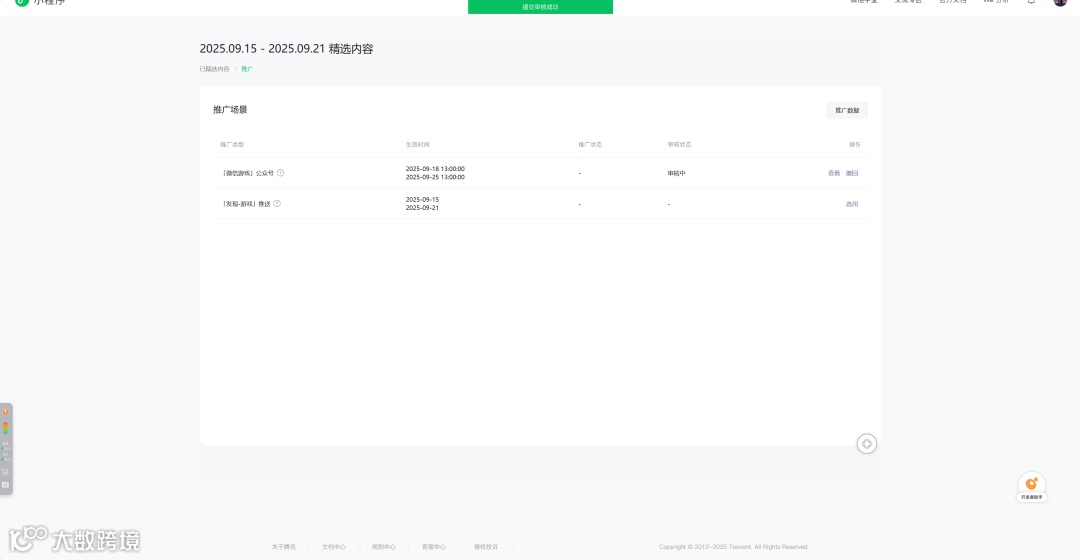Click the 推广类型 column header
This screenshot has width=1080, height=560.
tap(232, 145)
